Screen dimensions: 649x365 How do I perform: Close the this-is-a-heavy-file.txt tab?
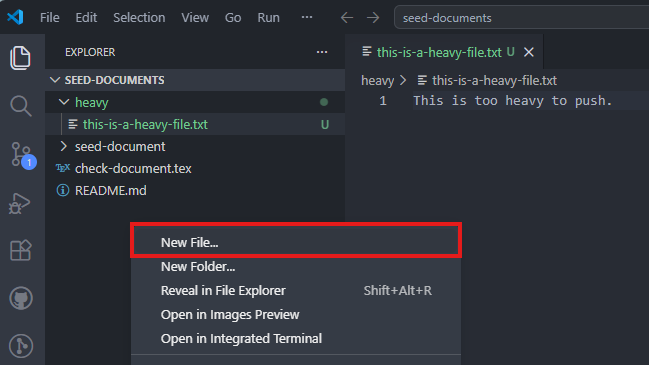click(x=529, y=52)
